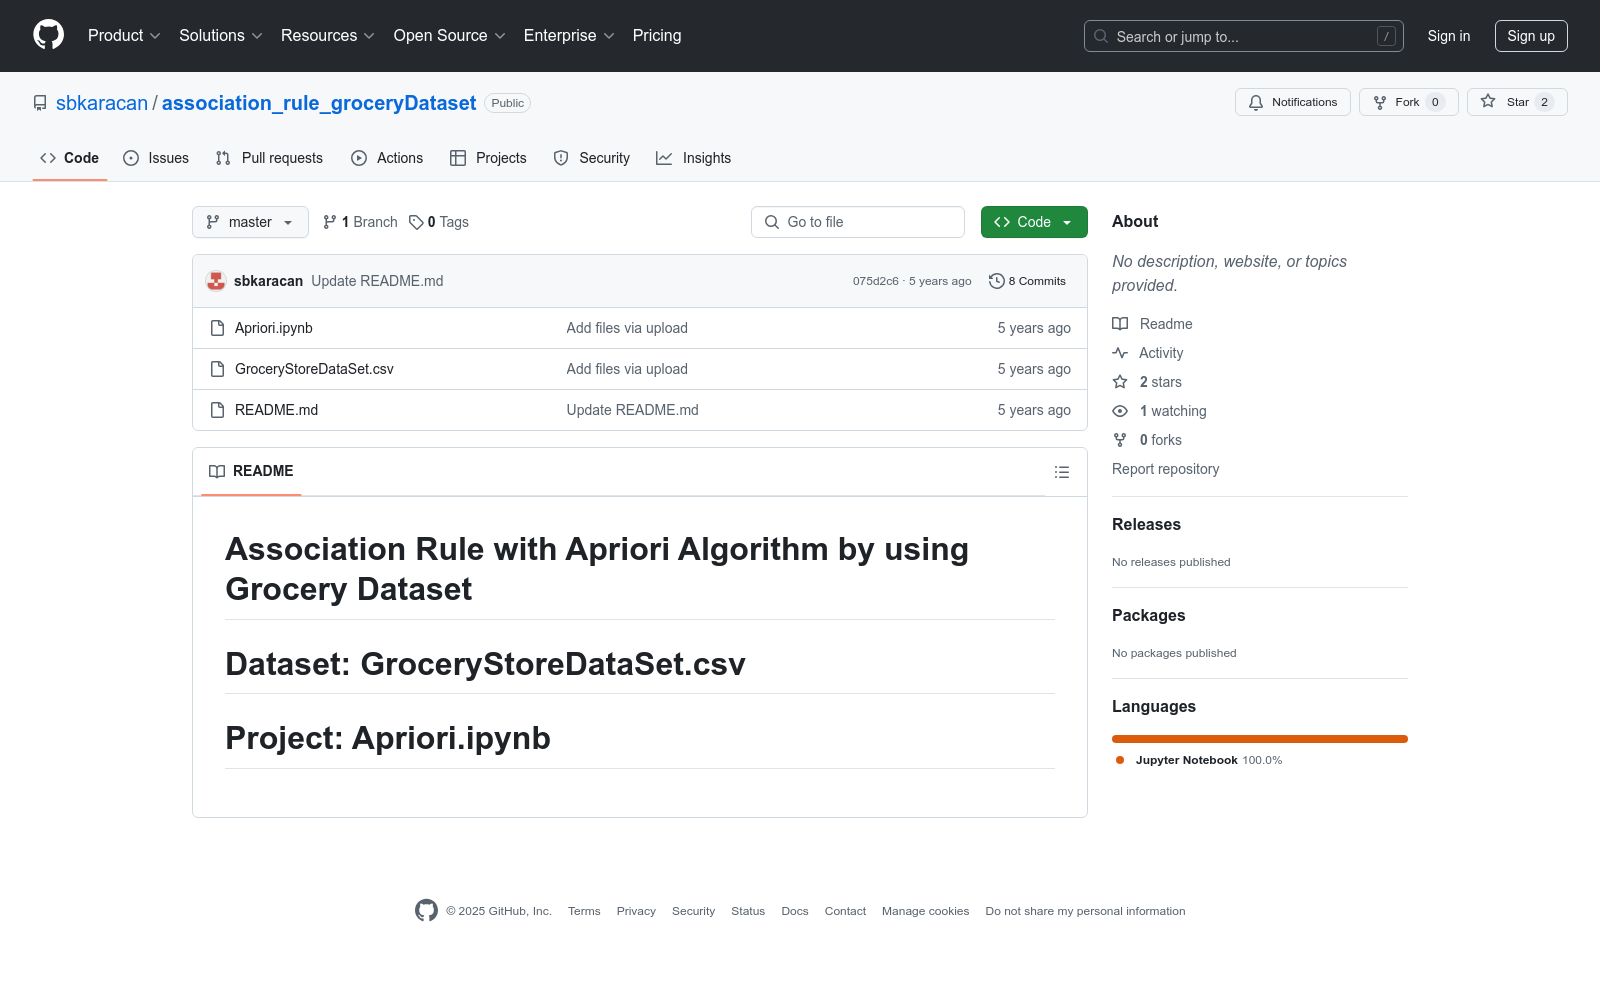
Task: Focus the Search or jump to field
Action: pos(1244,36)
